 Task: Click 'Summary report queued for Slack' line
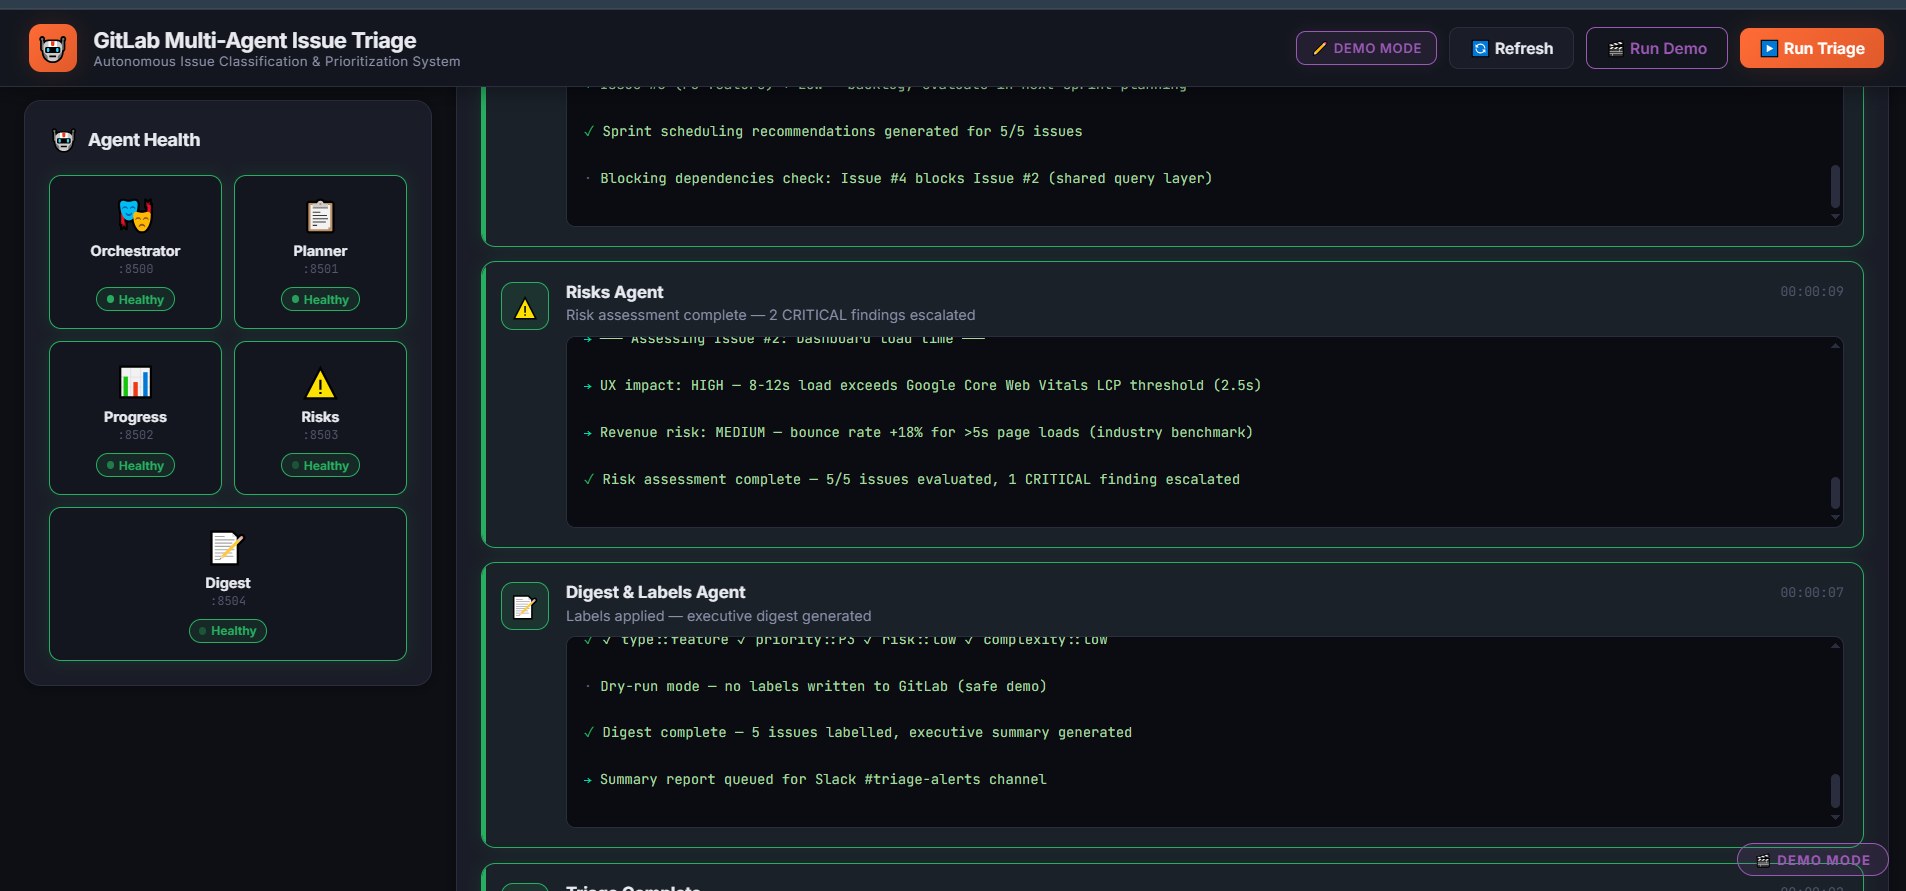[814, 780]
